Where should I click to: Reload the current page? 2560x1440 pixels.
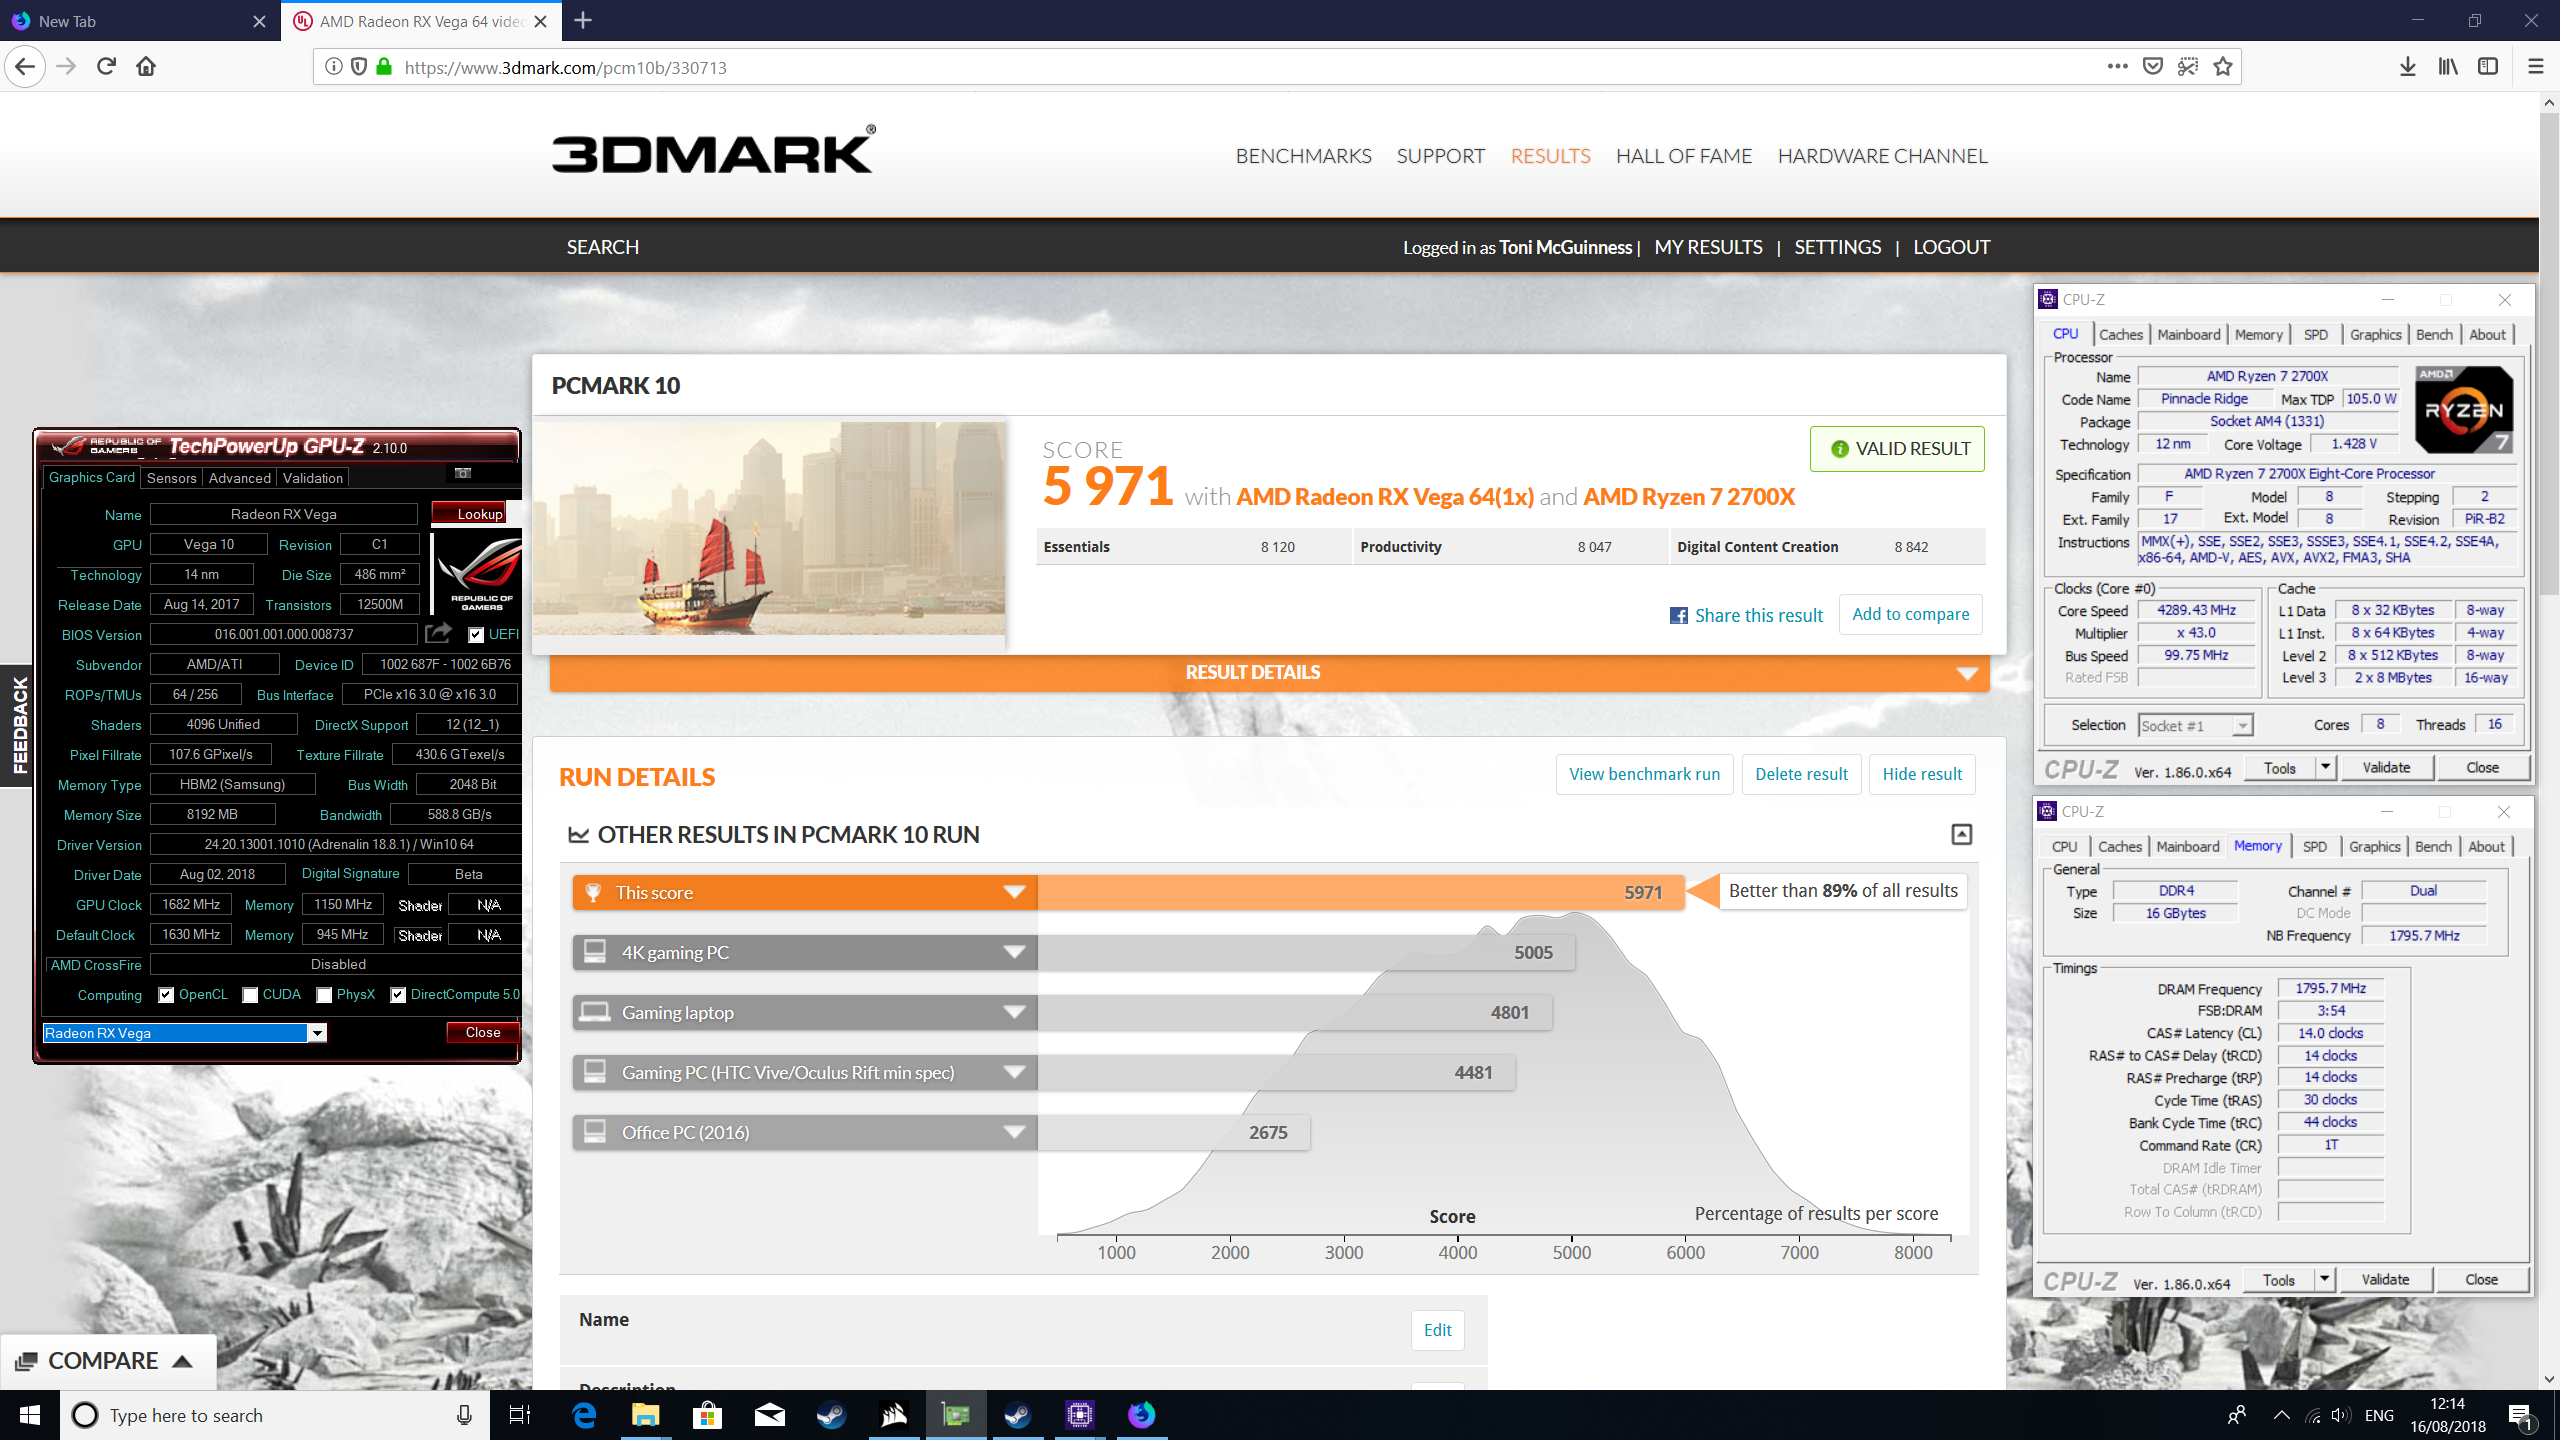[106, 67]
